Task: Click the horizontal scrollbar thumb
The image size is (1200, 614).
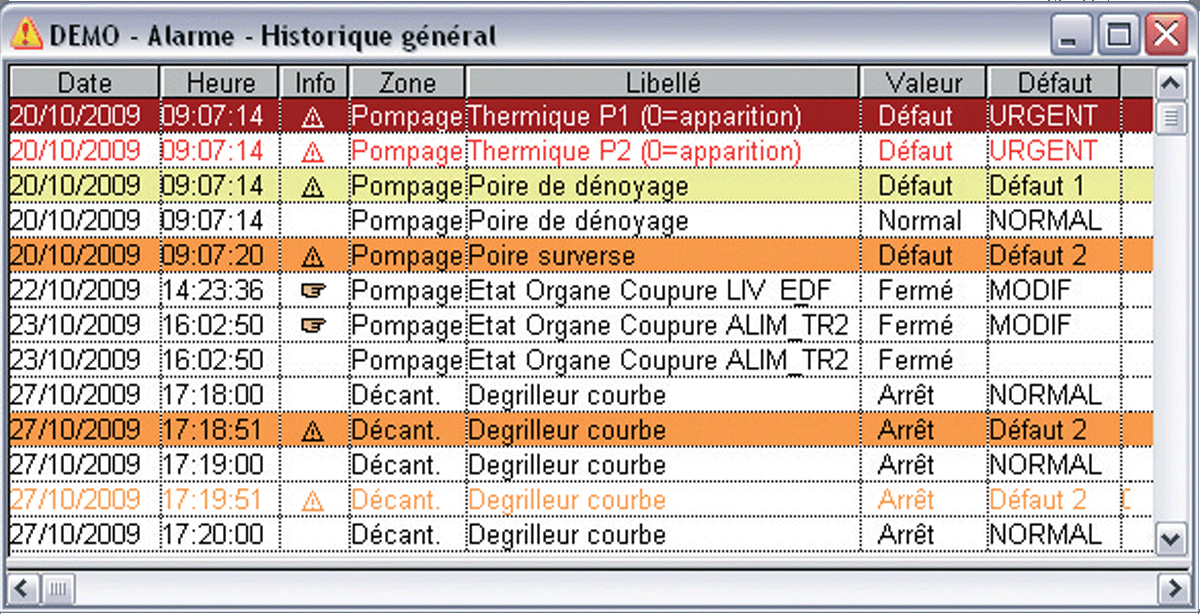Action: coord(59,587)
